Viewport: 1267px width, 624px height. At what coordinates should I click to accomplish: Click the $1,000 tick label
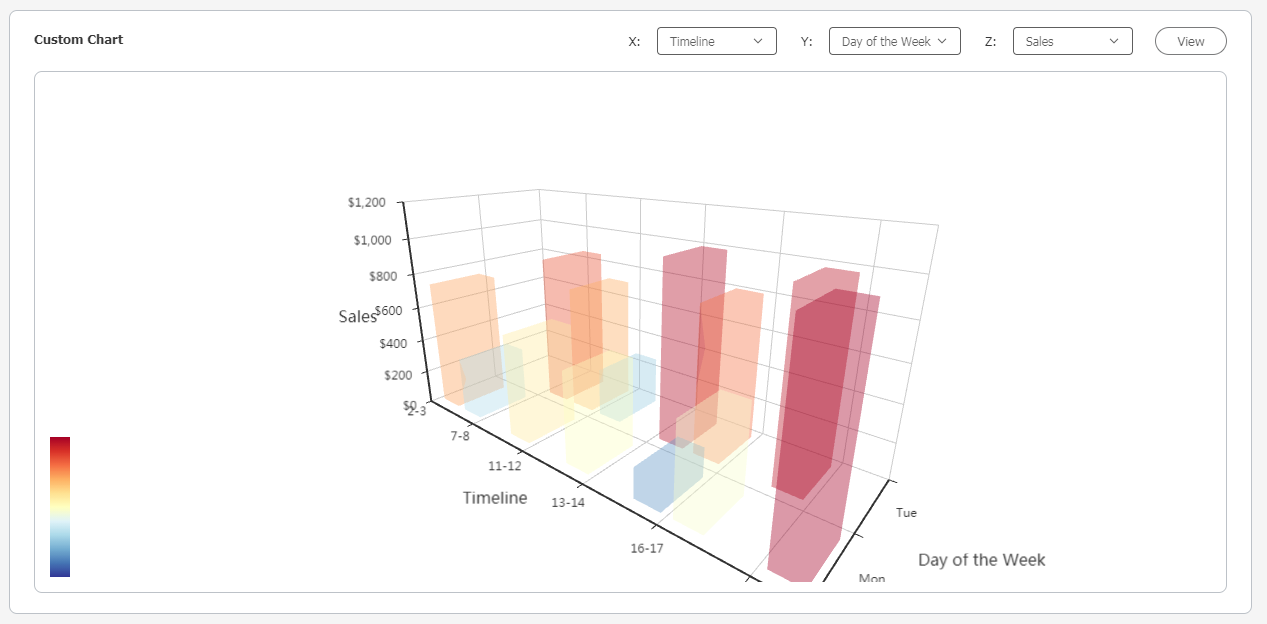372,240
